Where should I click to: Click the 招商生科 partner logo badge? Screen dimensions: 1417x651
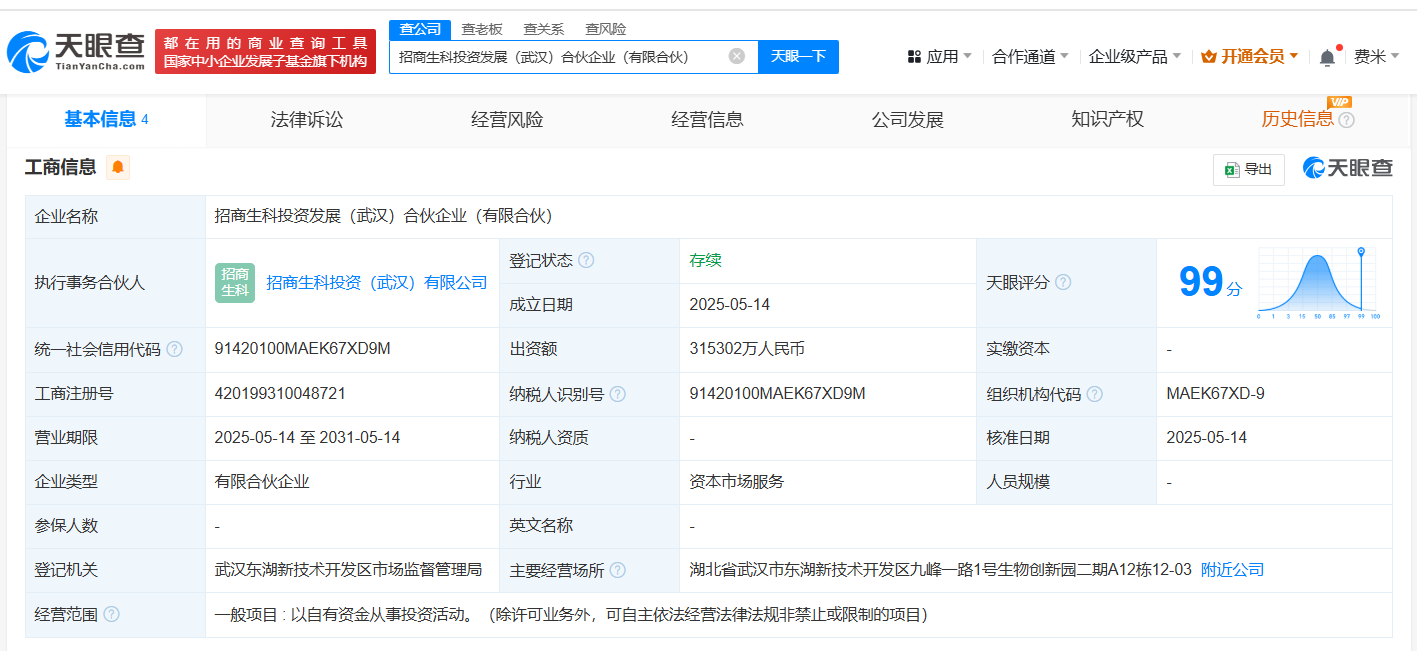[x=235, y=282]
